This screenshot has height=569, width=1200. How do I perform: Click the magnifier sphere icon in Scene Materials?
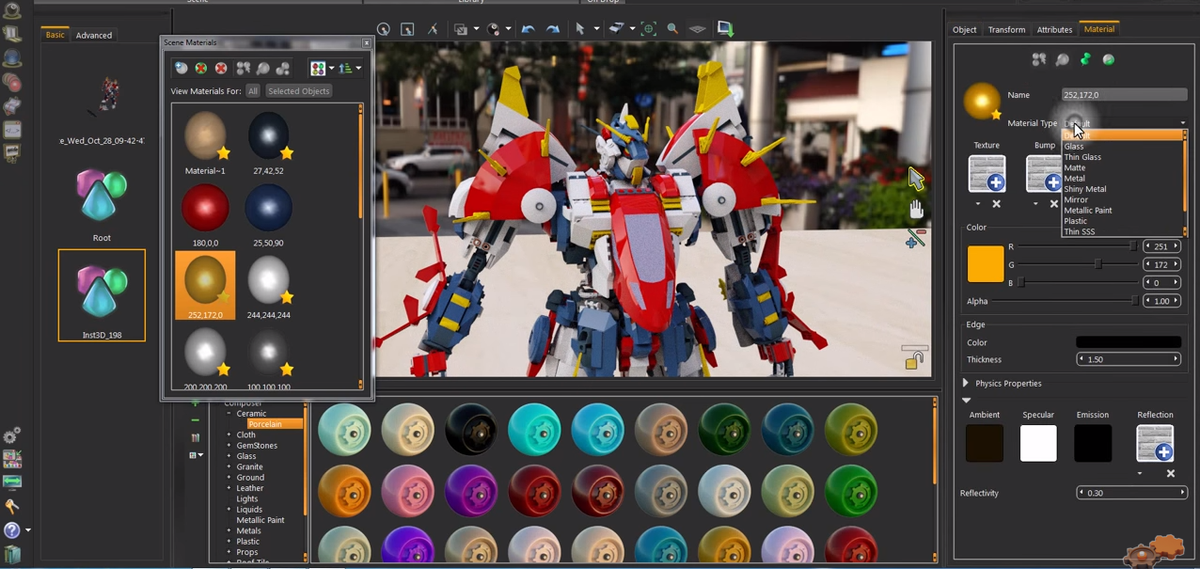tap(263, 68)
